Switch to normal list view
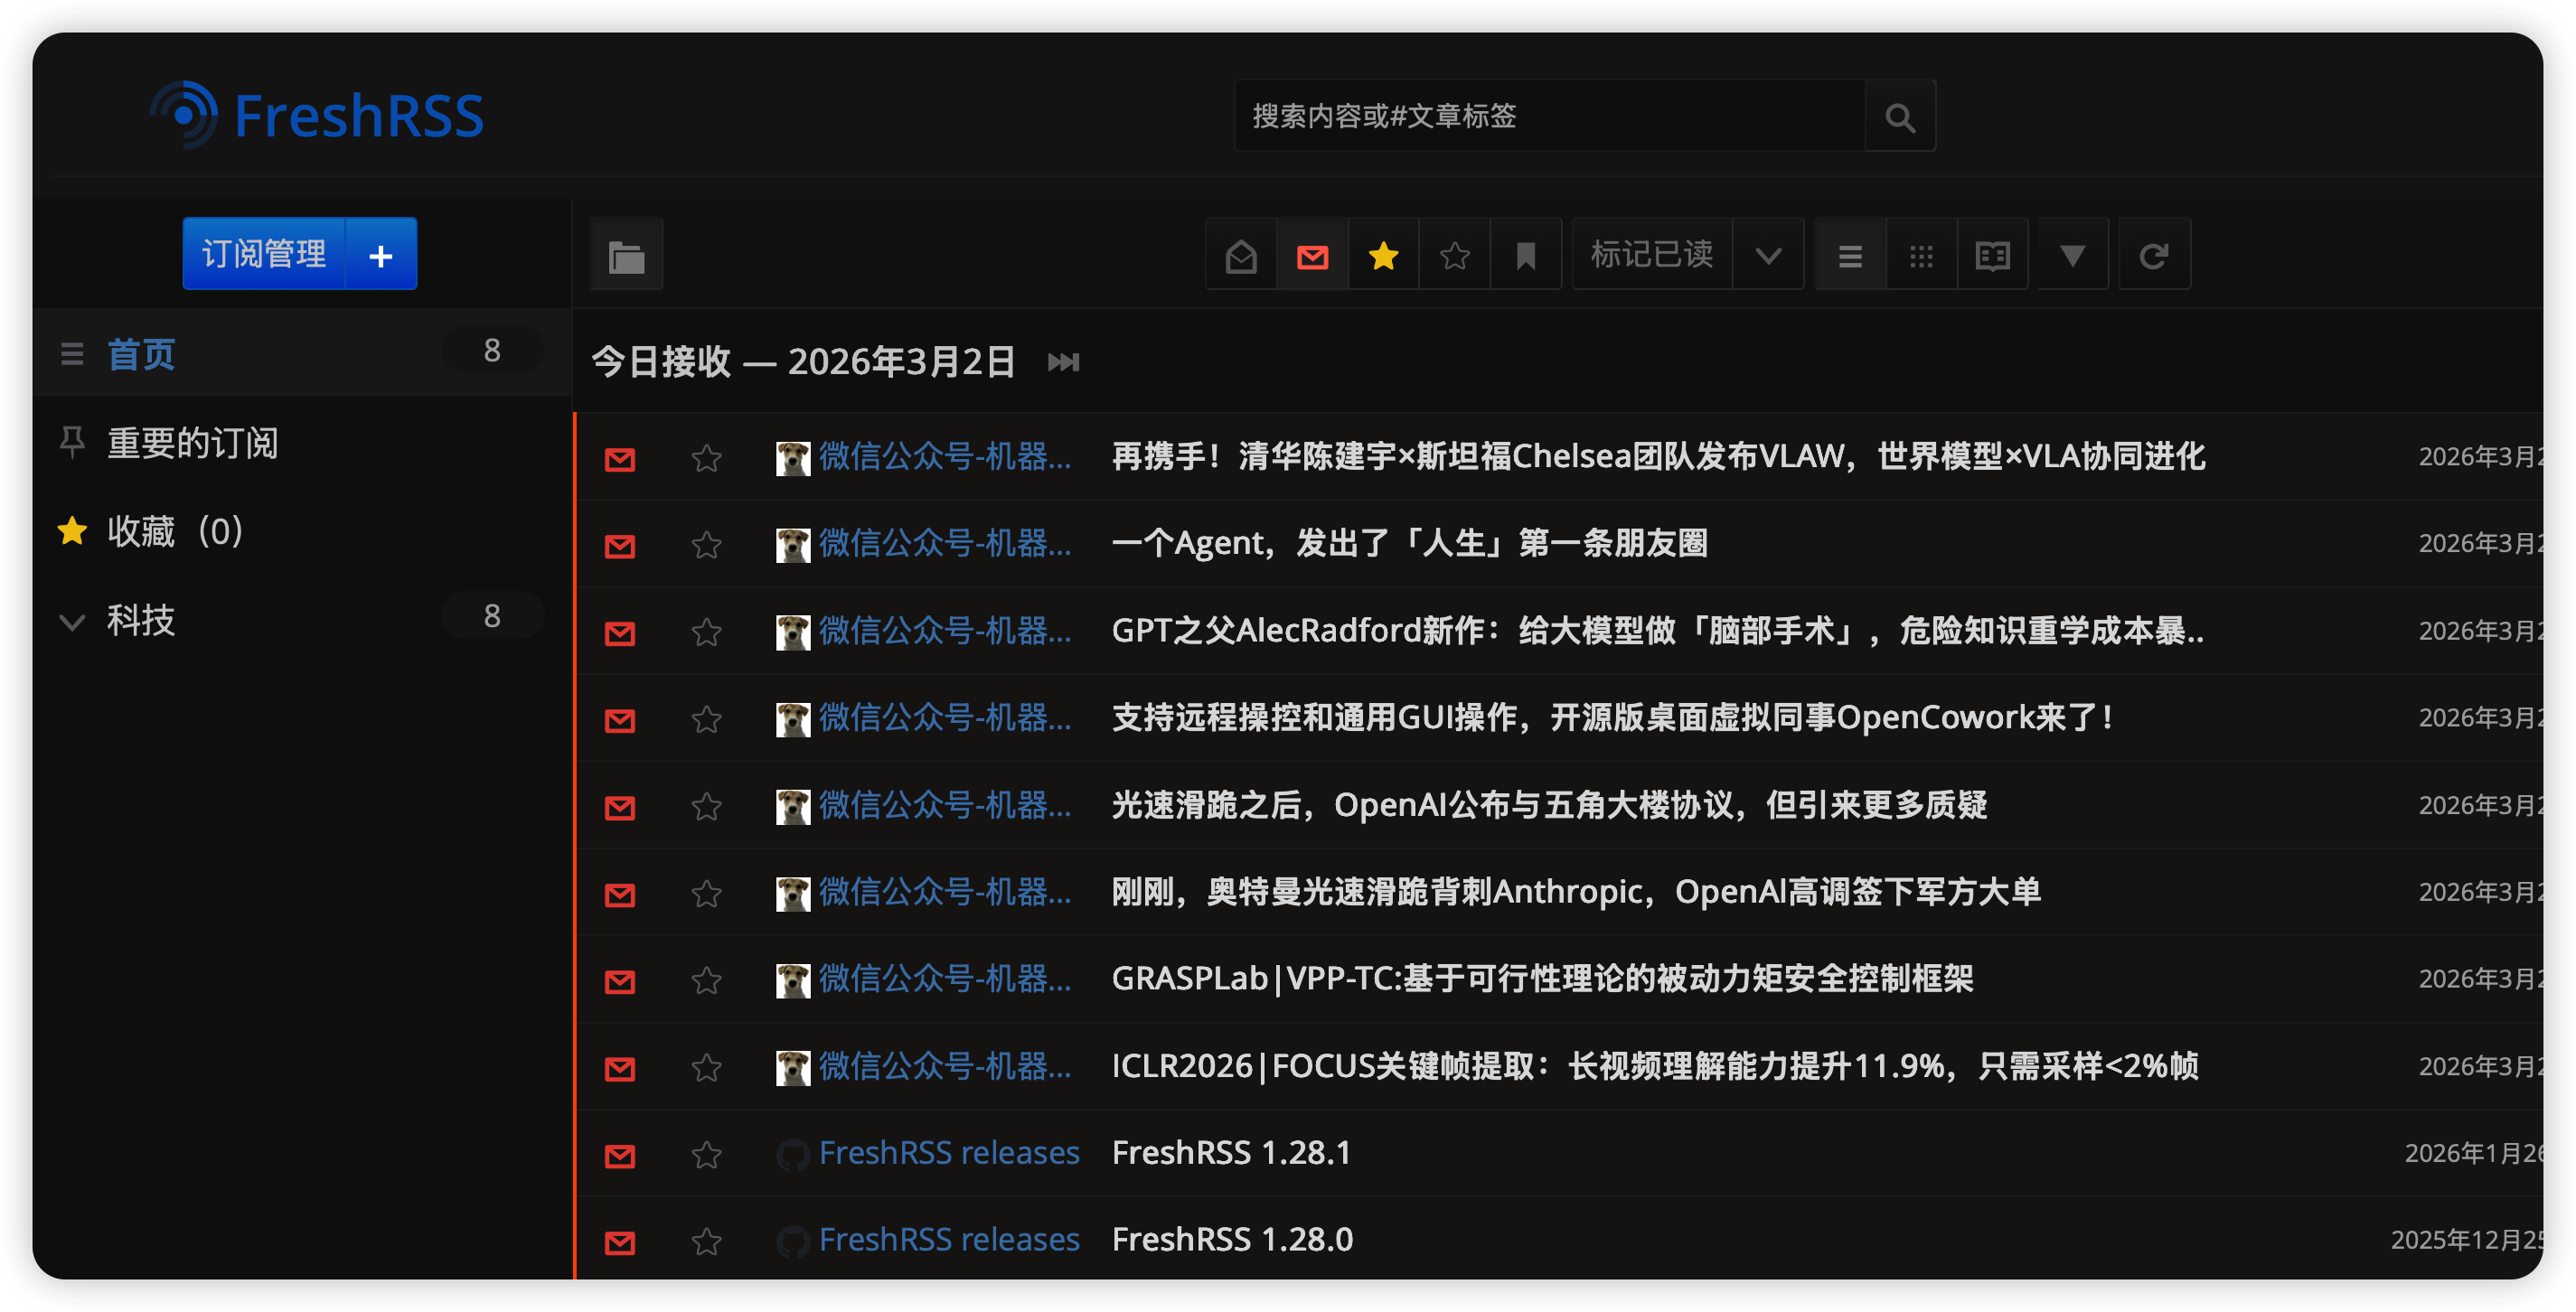 (1850, 256)
